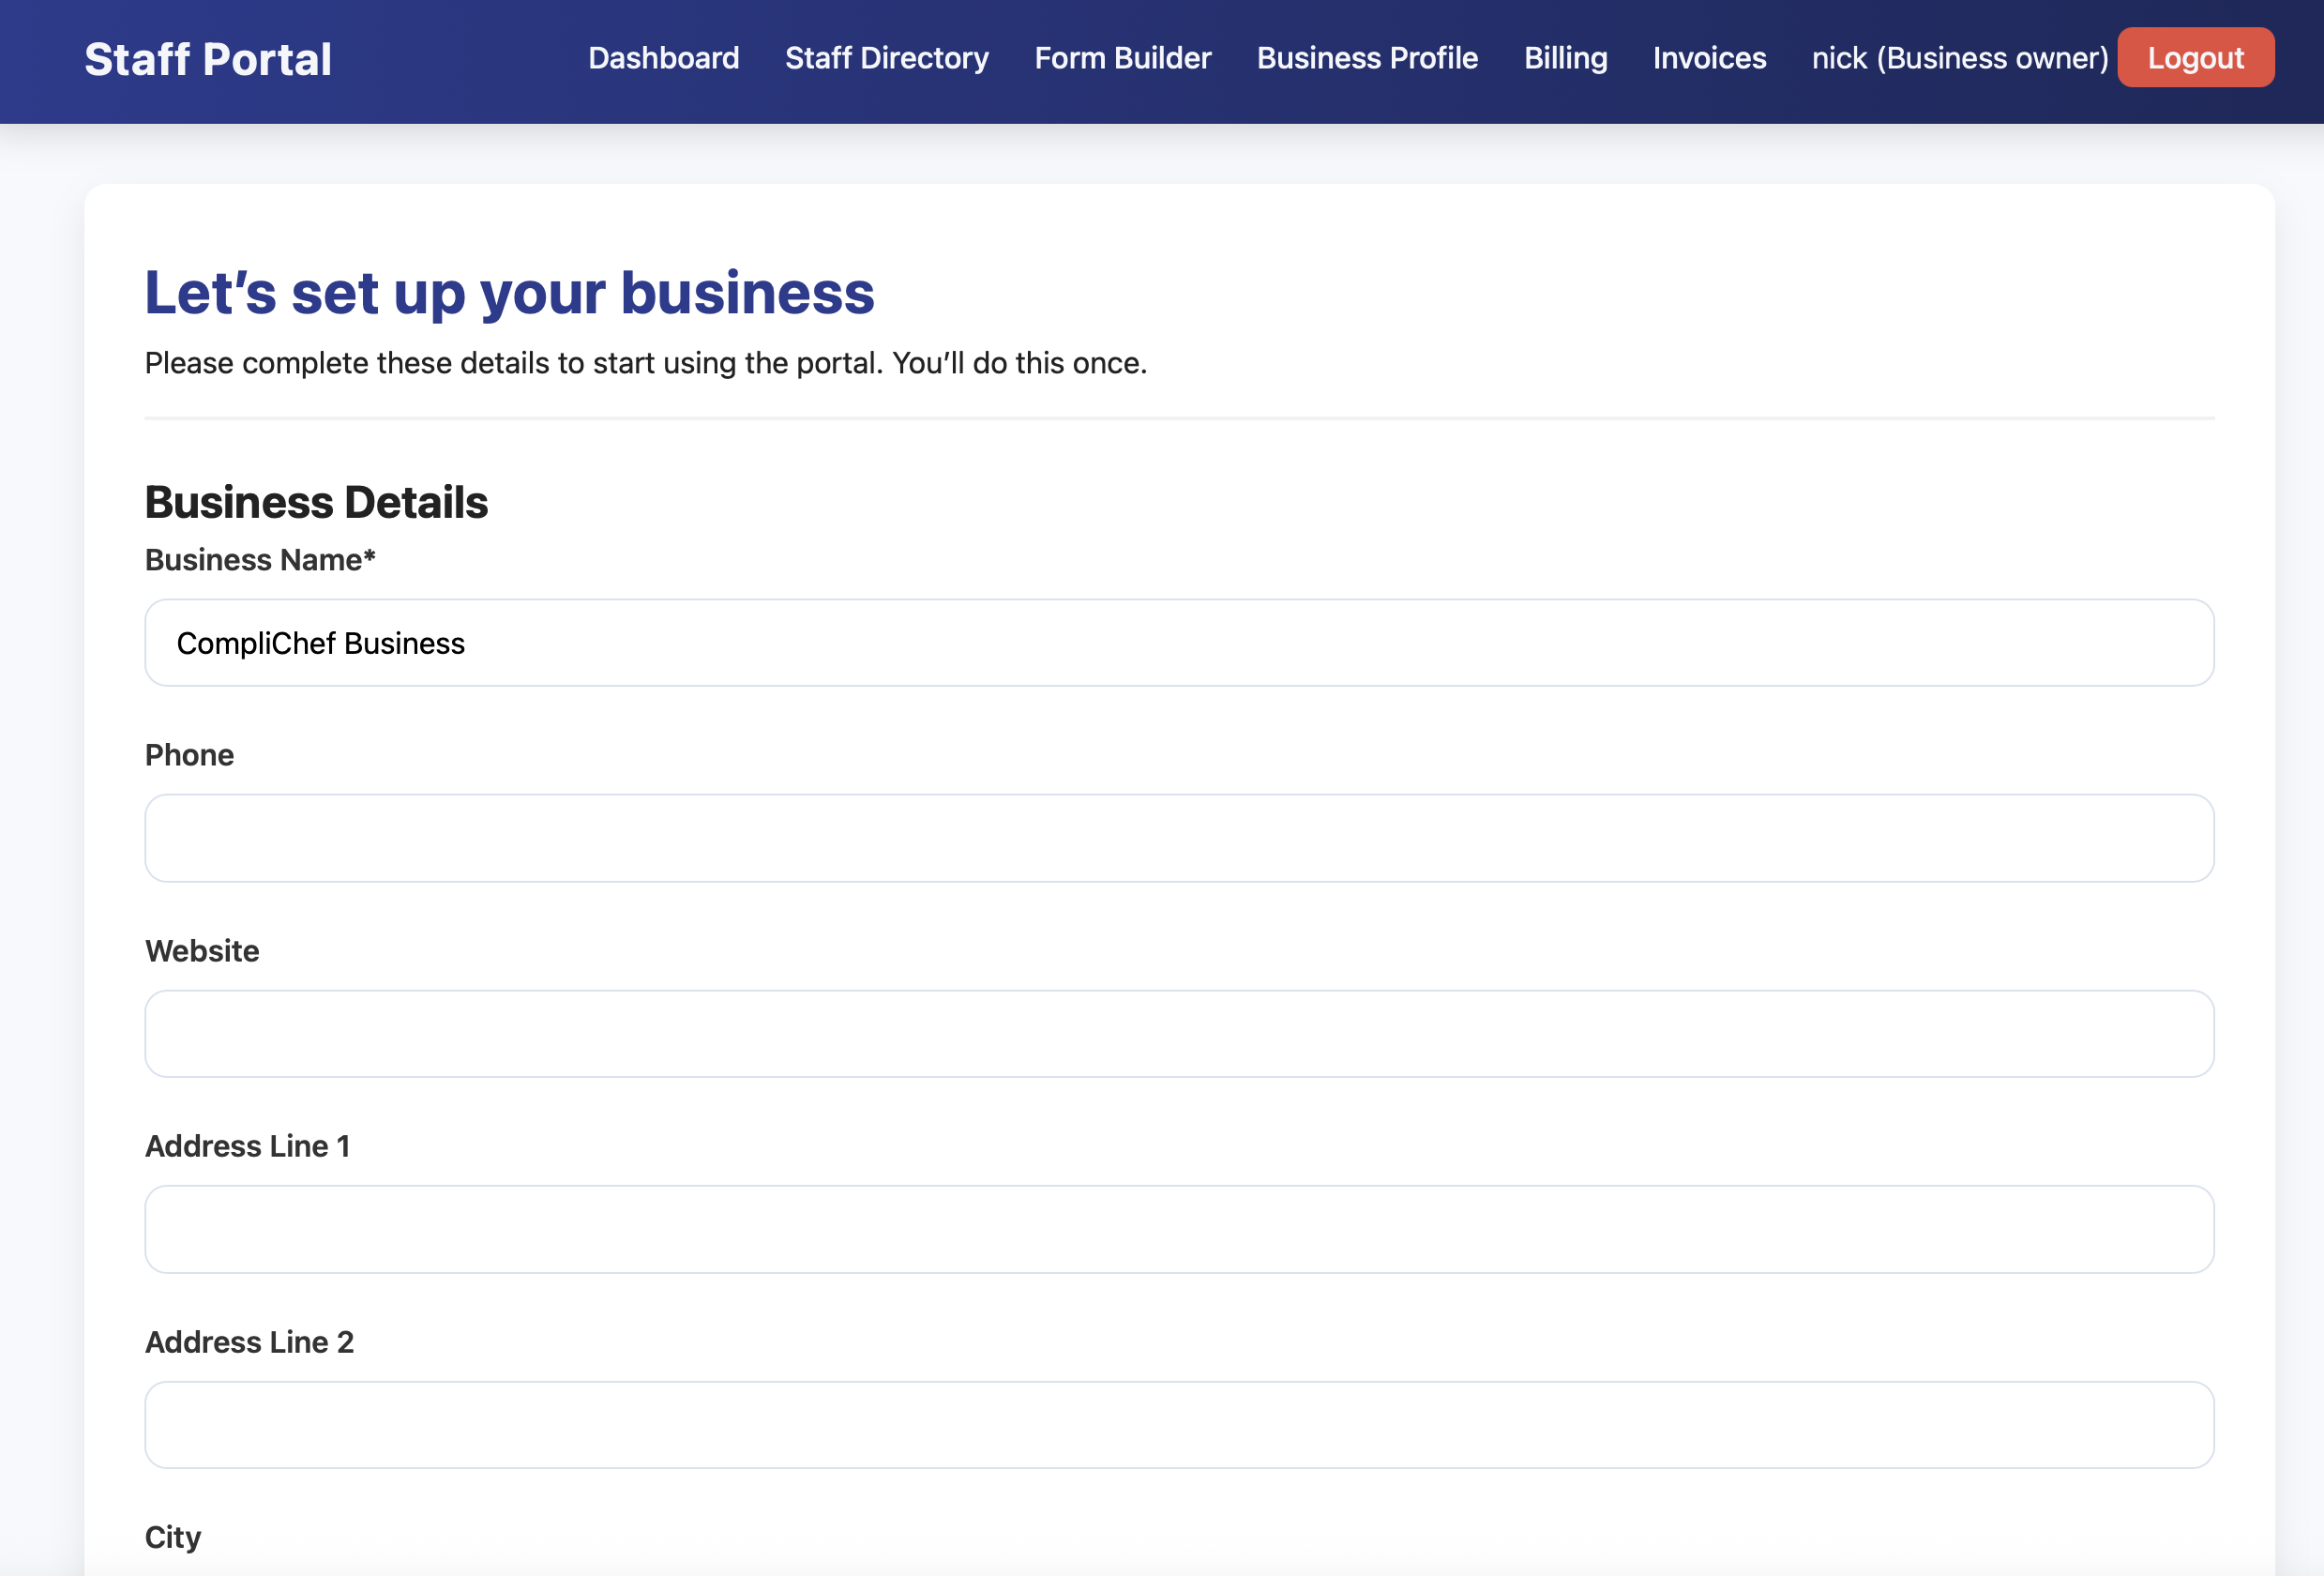Open the Billing page

click(1565, 58)
